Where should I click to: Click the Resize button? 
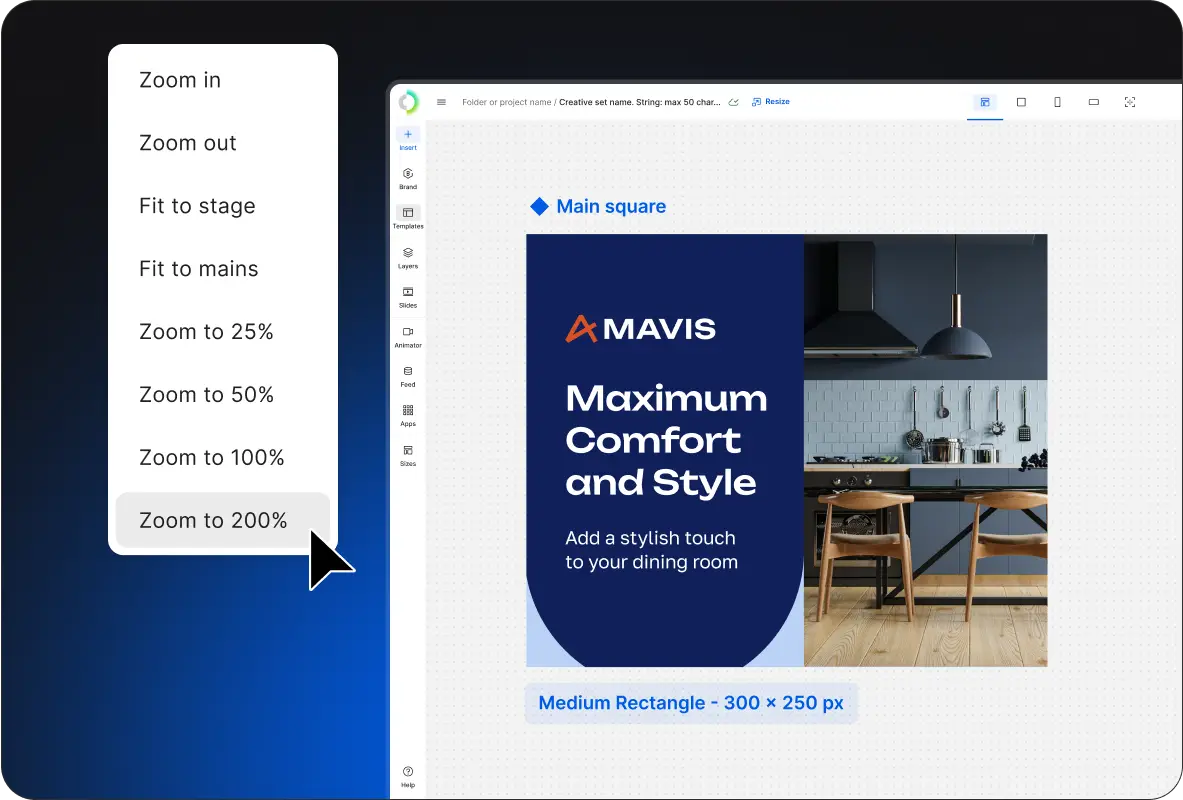point(770,102)
